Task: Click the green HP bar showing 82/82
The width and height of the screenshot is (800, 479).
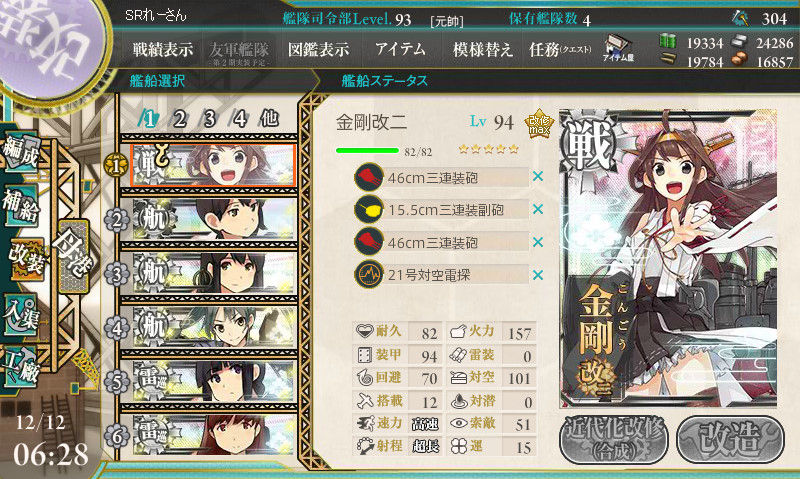Action: click(367, 151)
